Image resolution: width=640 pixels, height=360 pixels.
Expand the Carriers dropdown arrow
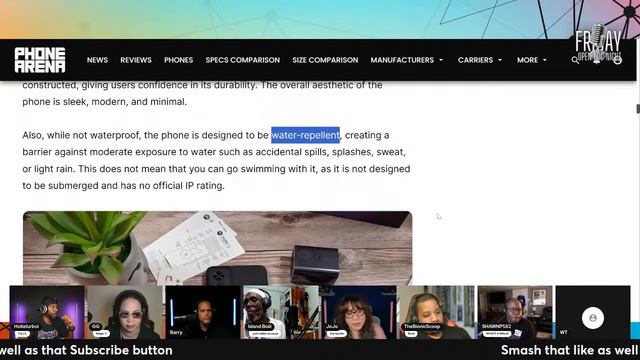click(x=500, y=60)
